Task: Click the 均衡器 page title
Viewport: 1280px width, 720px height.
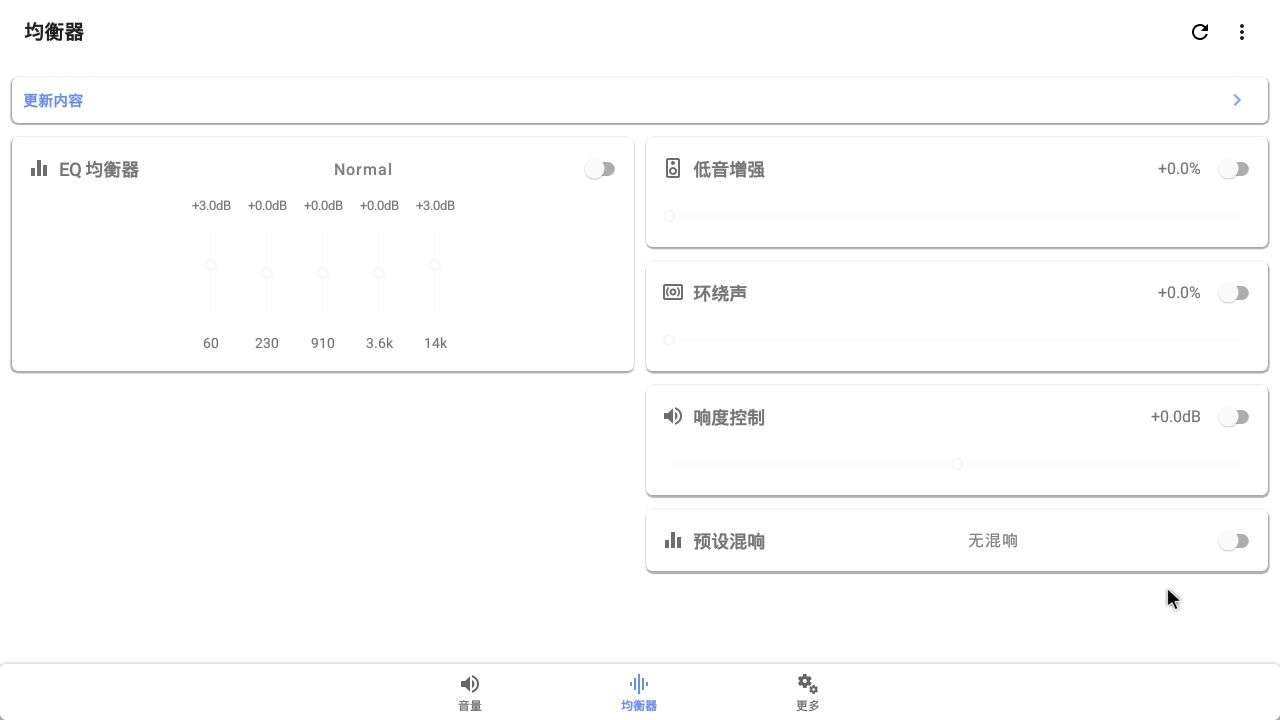Action: click(54, 32)
